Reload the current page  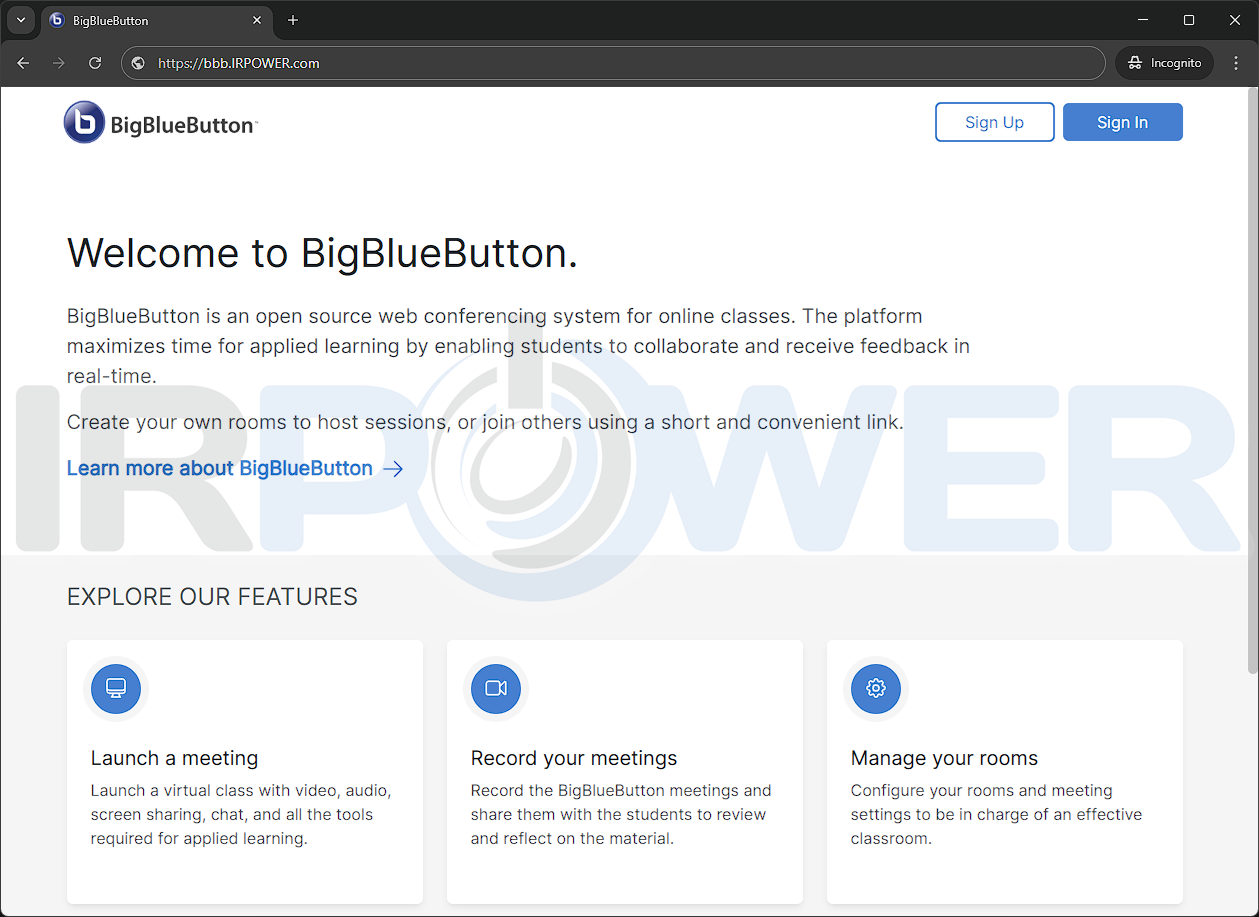[x=94, y=62]
